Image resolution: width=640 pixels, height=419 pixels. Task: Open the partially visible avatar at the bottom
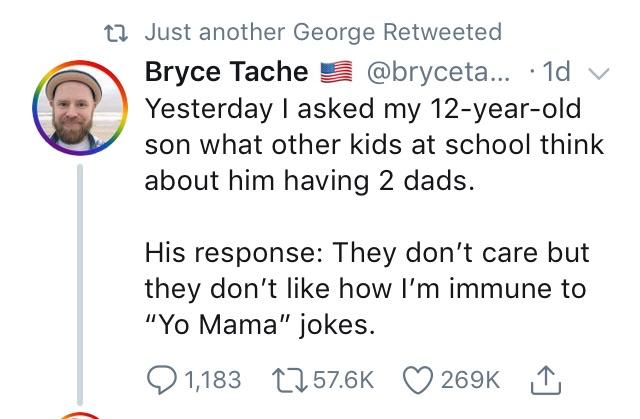click(x=81, y=413)
